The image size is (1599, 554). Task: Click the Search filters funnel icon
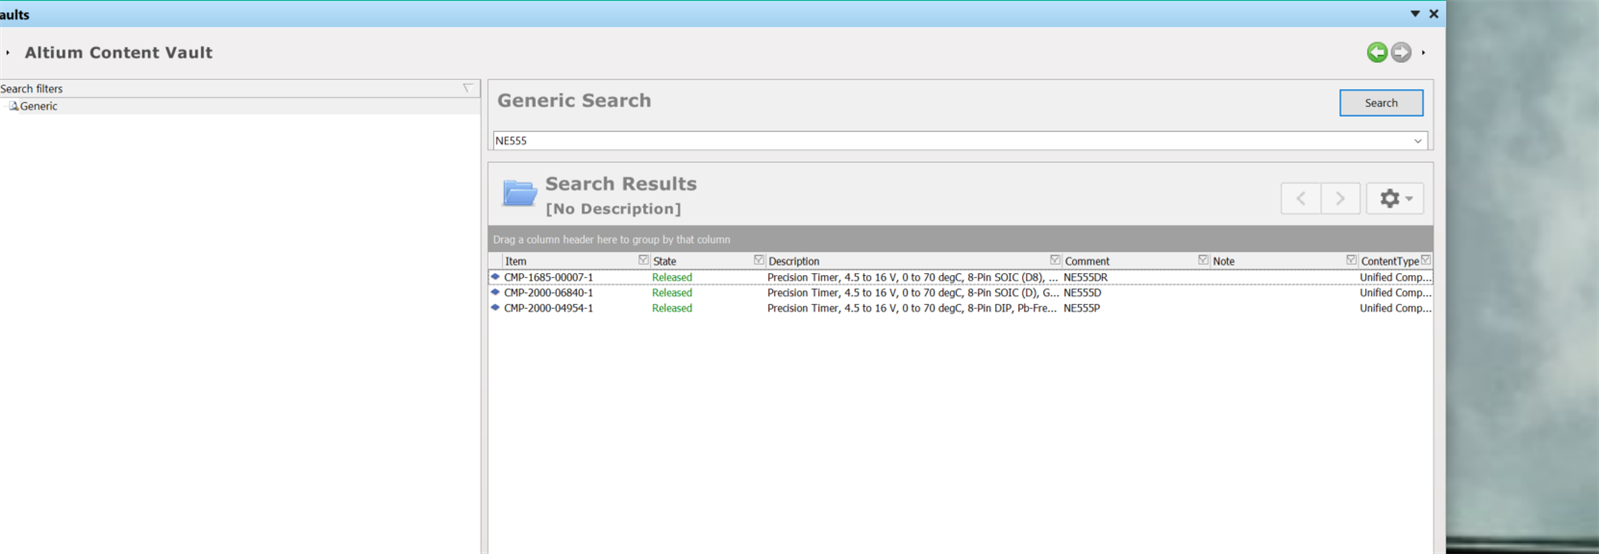467,88
